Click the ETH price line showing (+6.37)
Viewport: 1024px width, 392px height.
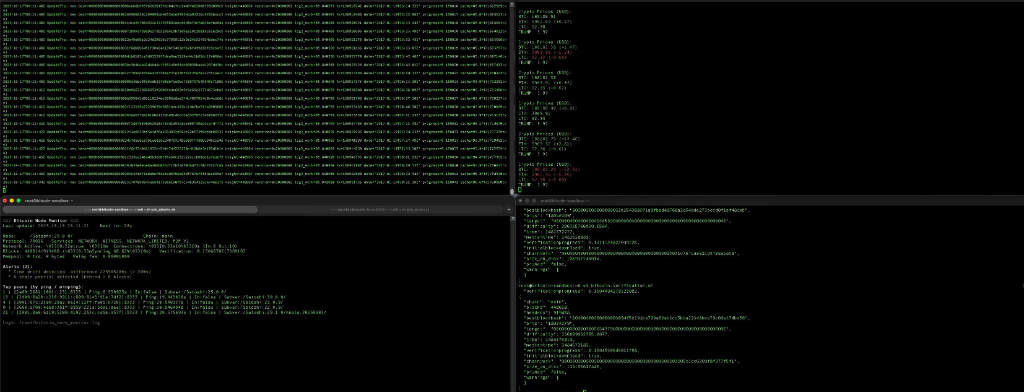545,22
